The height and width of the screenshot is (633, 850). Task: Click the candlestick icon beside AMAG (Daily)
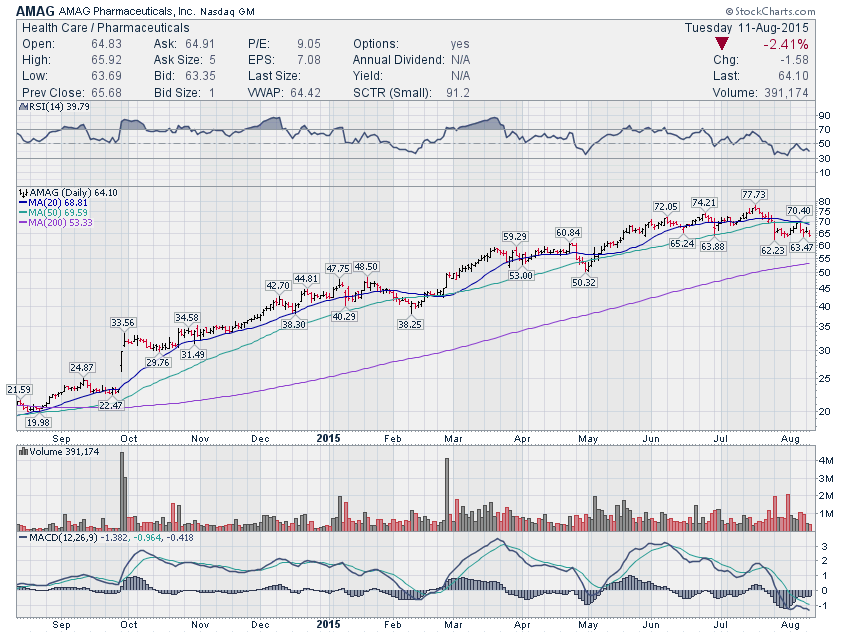pyautogui.click(x=23, y=192)
